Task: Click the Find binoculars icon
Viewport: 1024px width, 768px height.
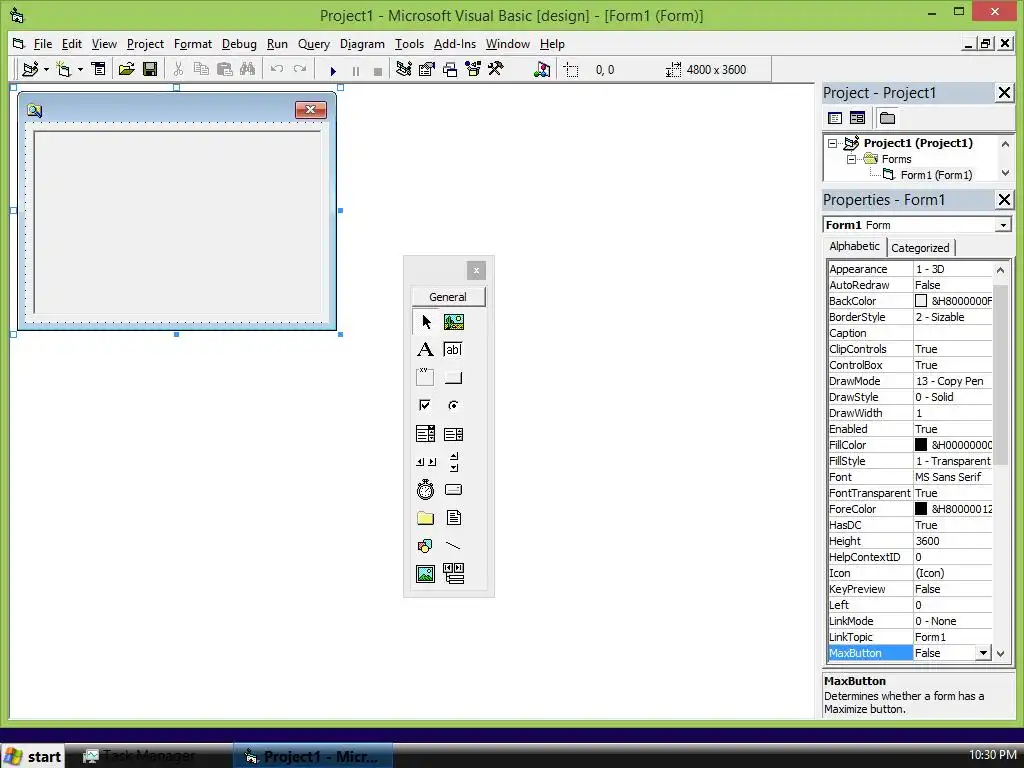Action: pyautogui.click(x=248, y=69)
